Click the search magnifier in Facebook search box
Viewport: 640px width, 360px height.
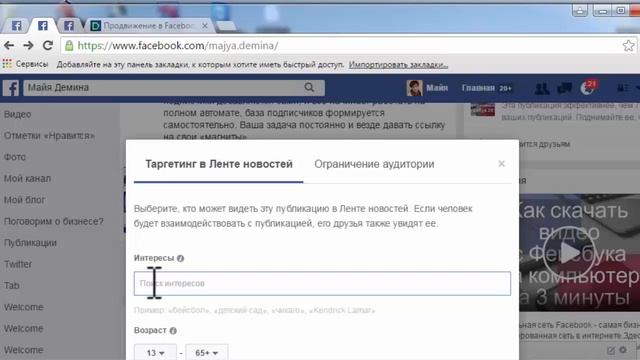click(309, 87)
